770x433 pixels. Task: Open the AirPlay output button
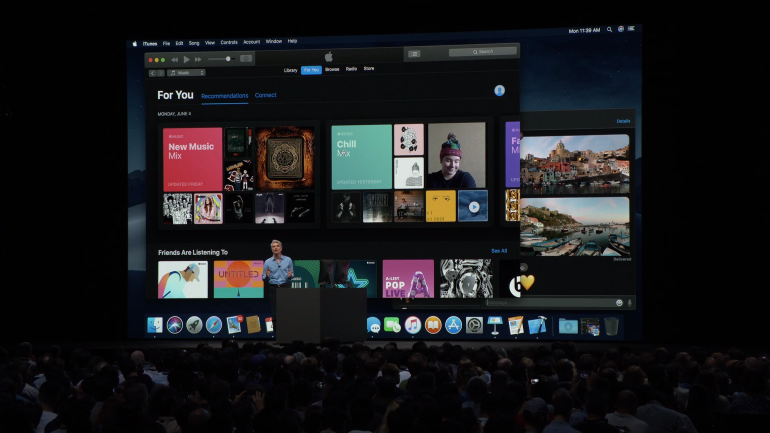point(246,58)
